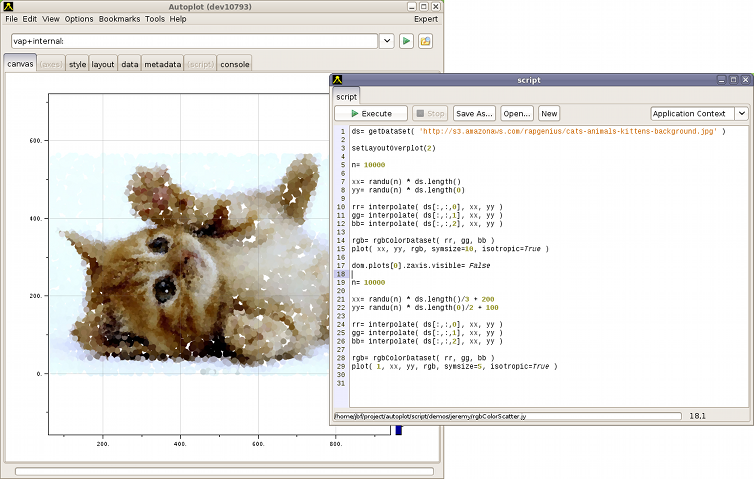Select the script tab in script window
754x479 pixels.
coord(346,97)
